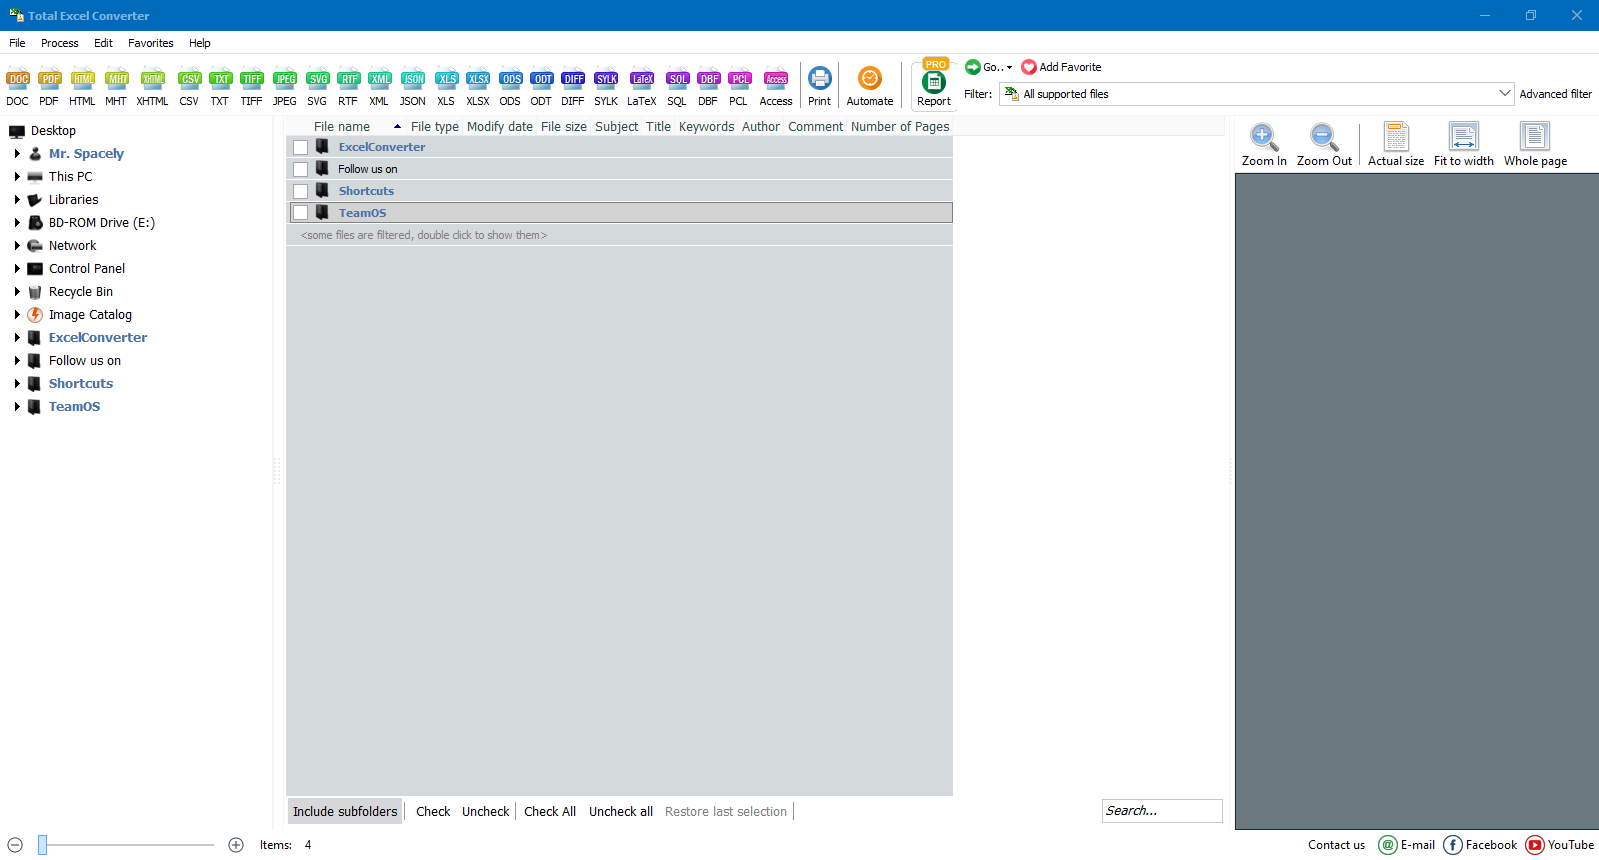Open the Process menu
Viewport: 1599px width, 860px height.
pyautogui.click(x=60, y=43)
